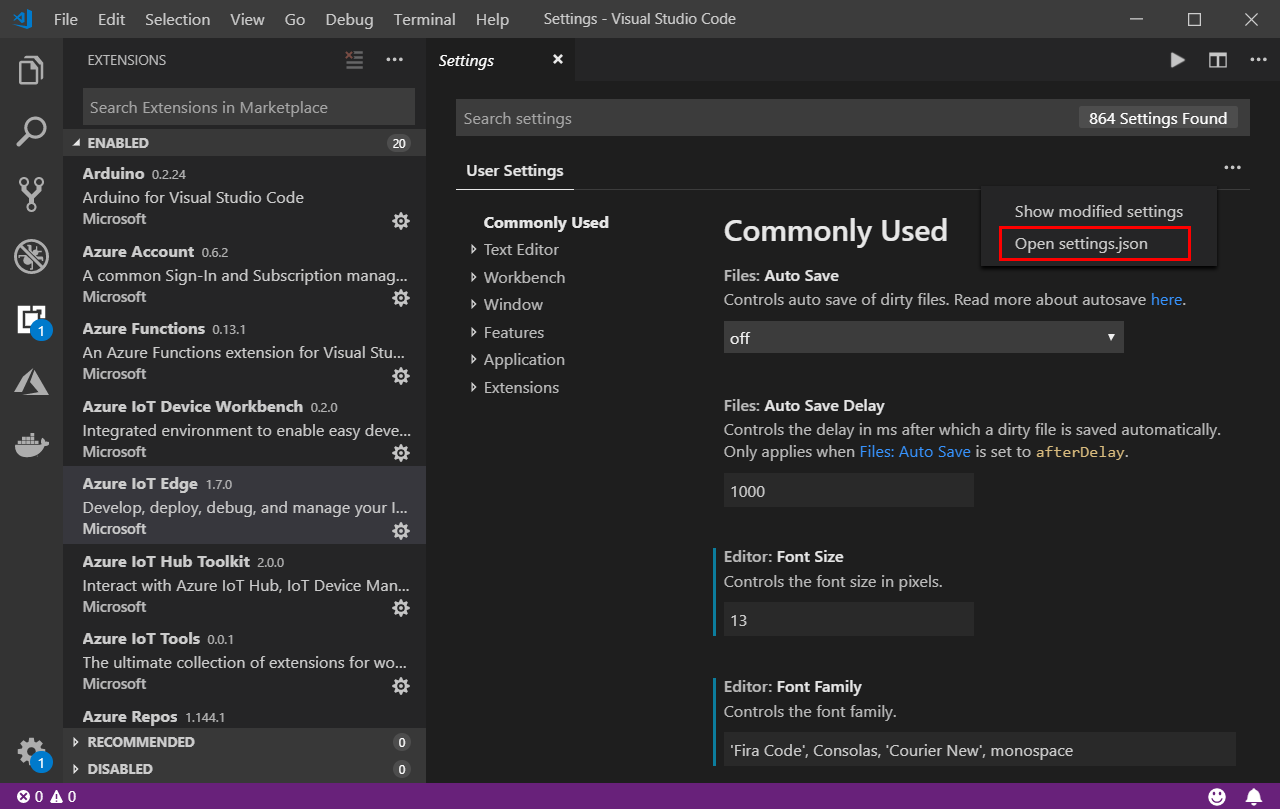Screen dimensions: 1280x809
Task: Click Azure IoT Device Workbench manage gear
Action: [401, 453]
